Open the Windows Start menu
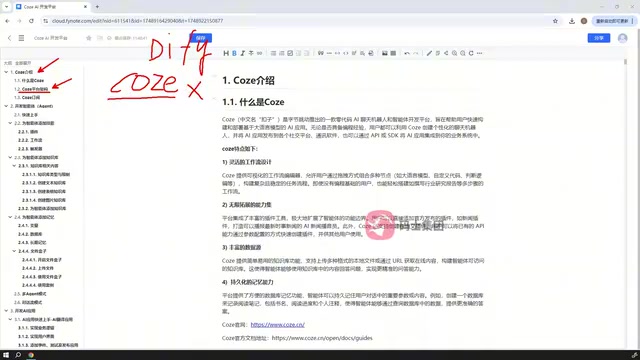The width and height of the screenshot is (640, 360). coord(6,355)
